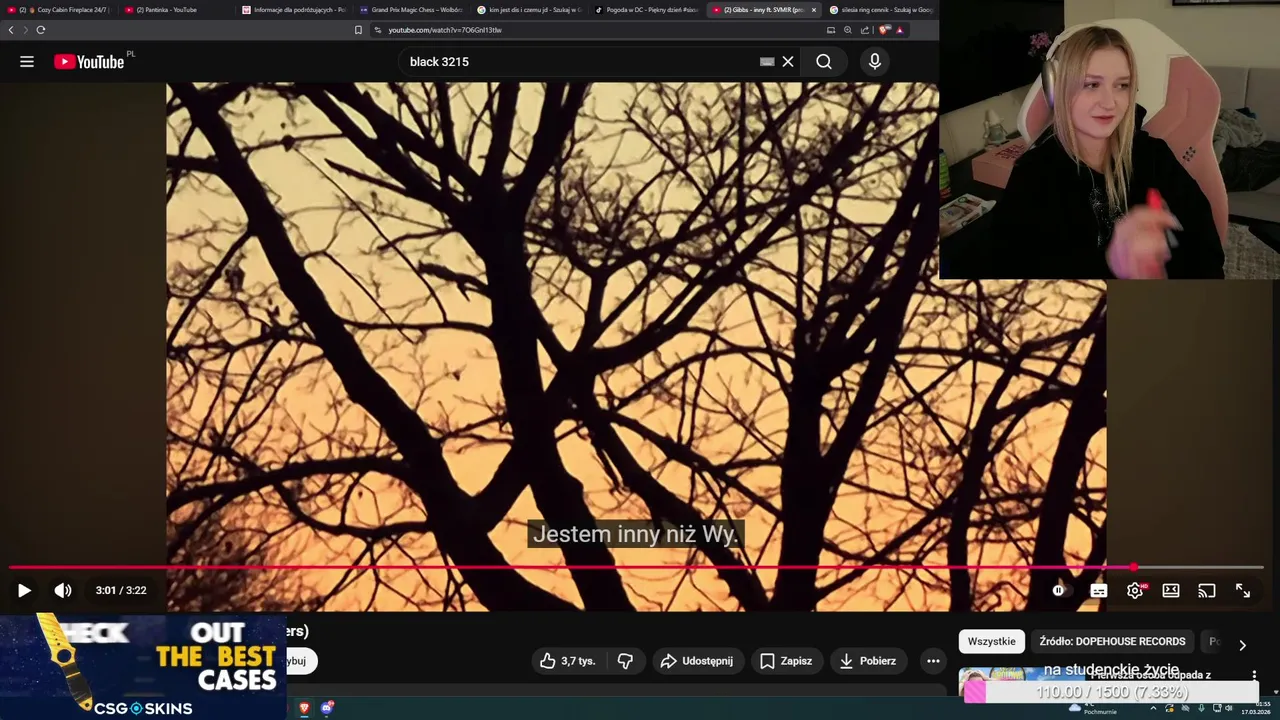Dislike the video with thumbs down
The height and width of the screenshot is (720, 1280).
[x=625, y=661]
